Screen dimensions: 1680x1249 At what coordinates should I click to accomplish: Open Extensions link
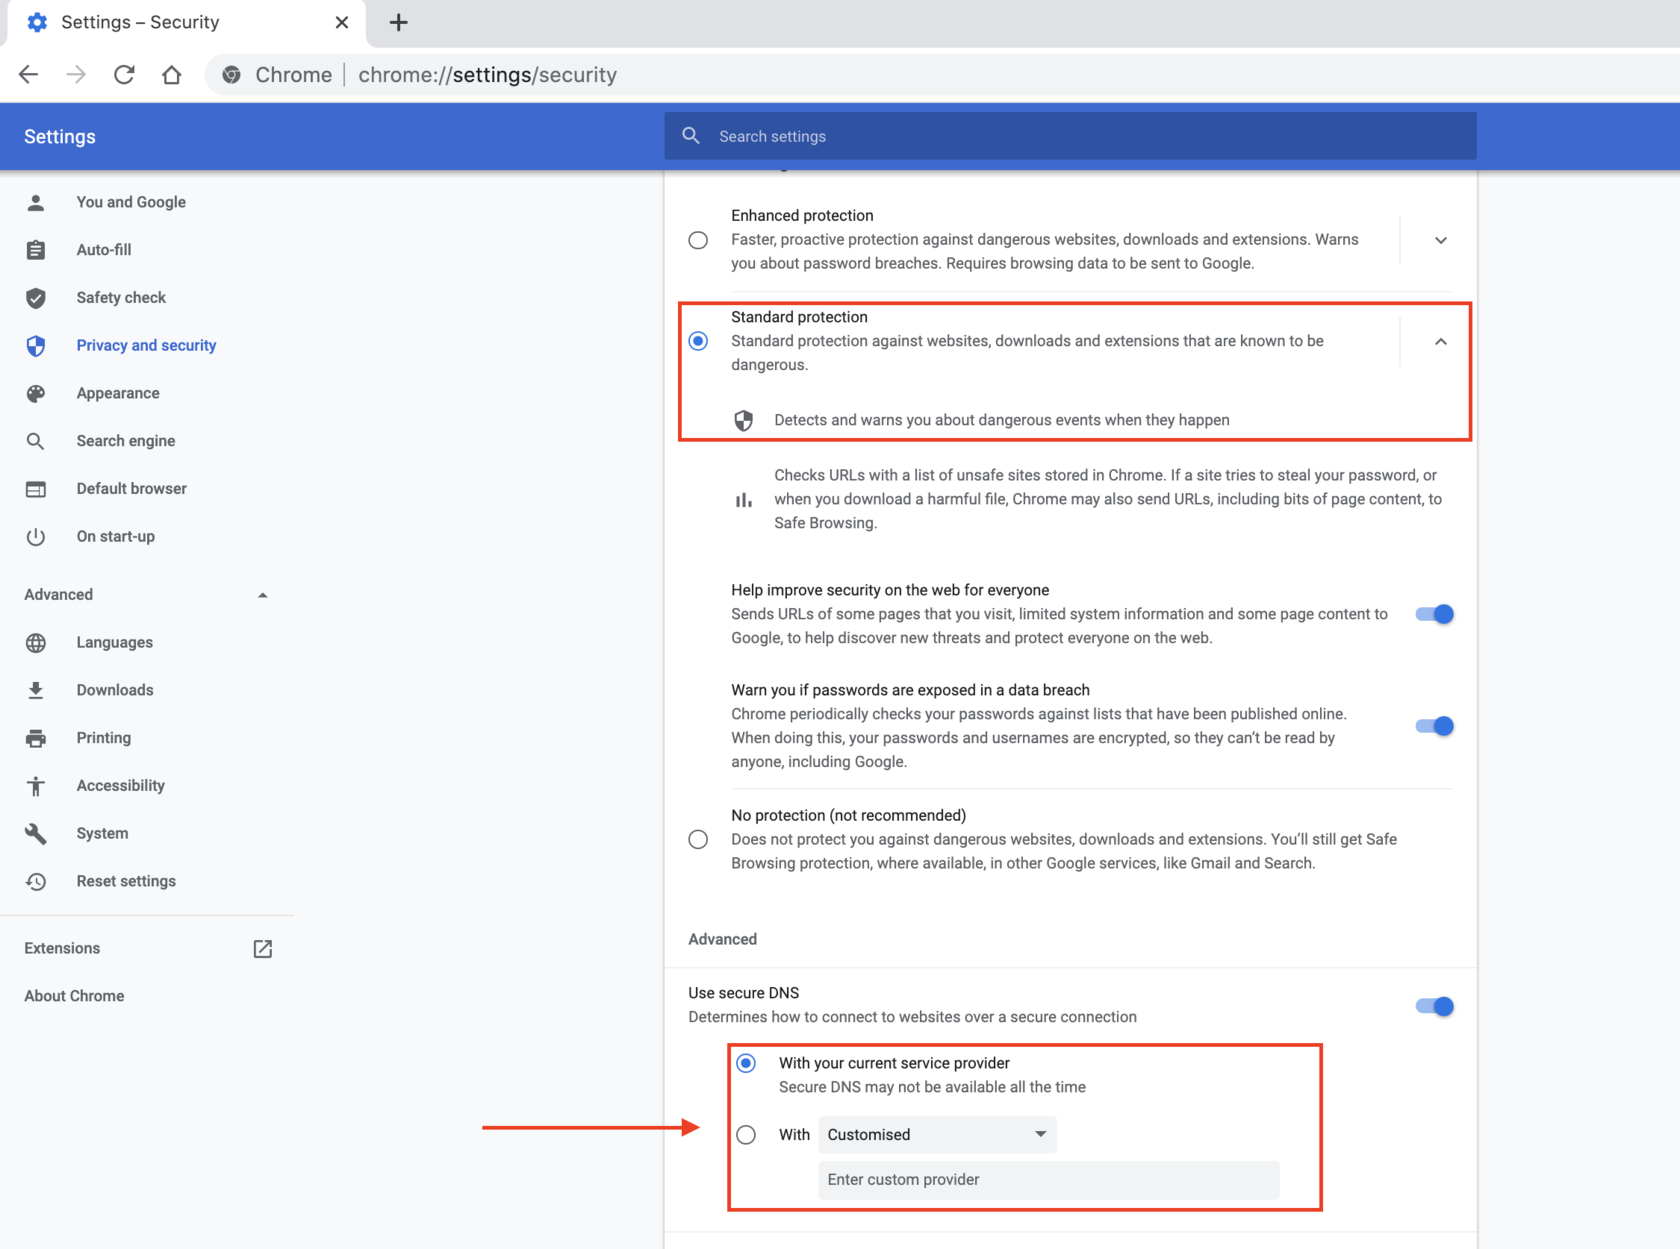pyautogui.click(x=62, y=948)
